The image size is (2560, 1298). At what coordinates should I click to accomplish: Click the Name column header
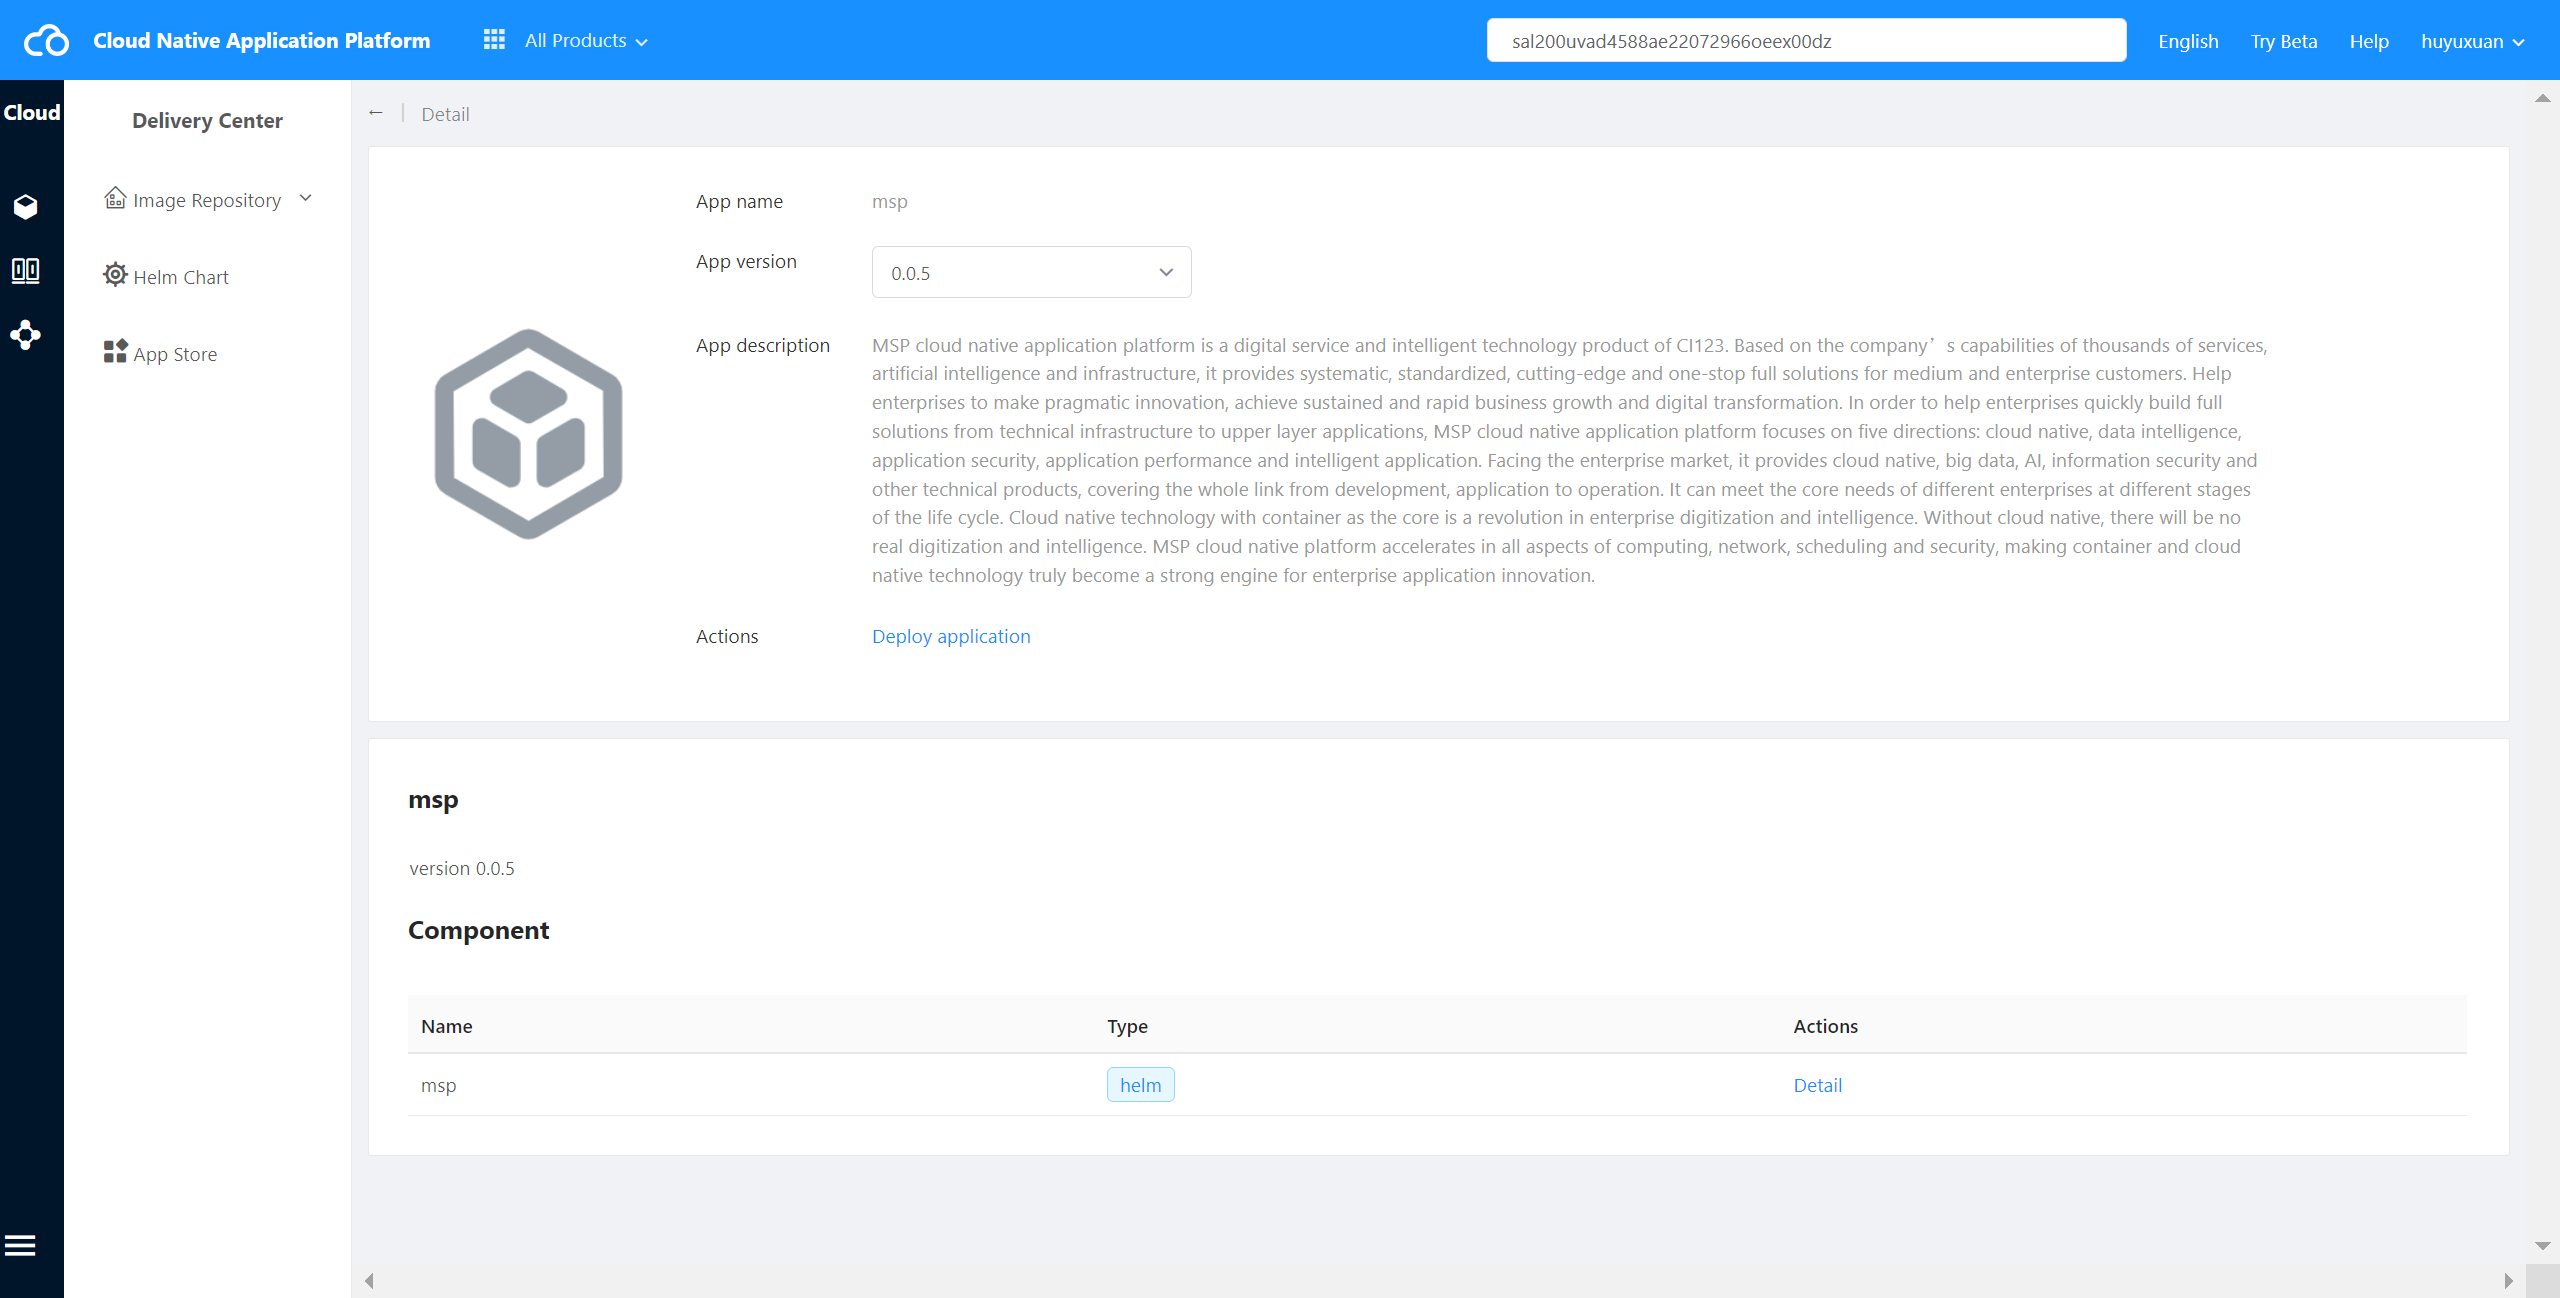[x=446, y=1026]
